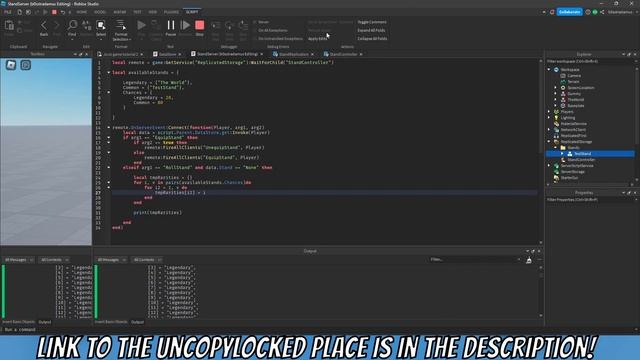640x360 pixels.
Task: Click the Apply Edits button
Action: 318,39
